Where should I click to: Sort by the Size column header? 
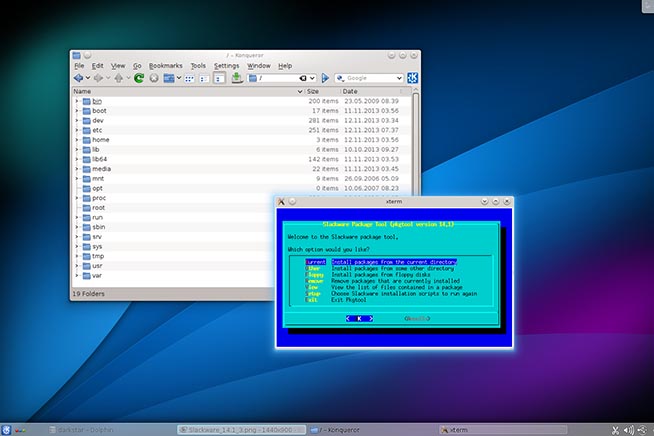coord(322,91)
